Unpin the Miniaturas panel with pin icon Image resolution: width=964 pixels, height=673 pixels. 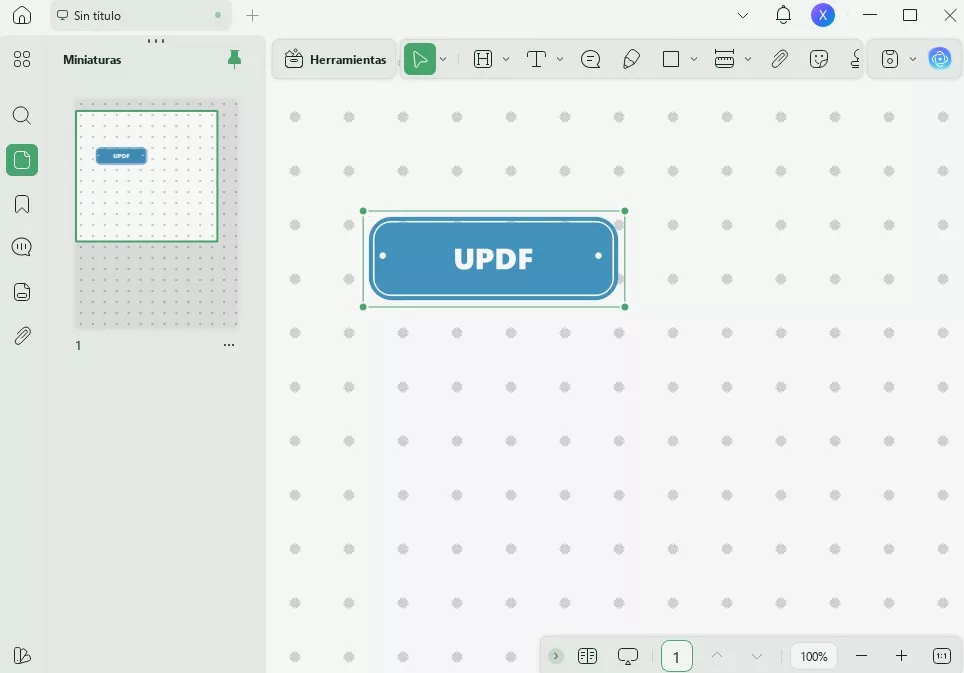point(234,59)
